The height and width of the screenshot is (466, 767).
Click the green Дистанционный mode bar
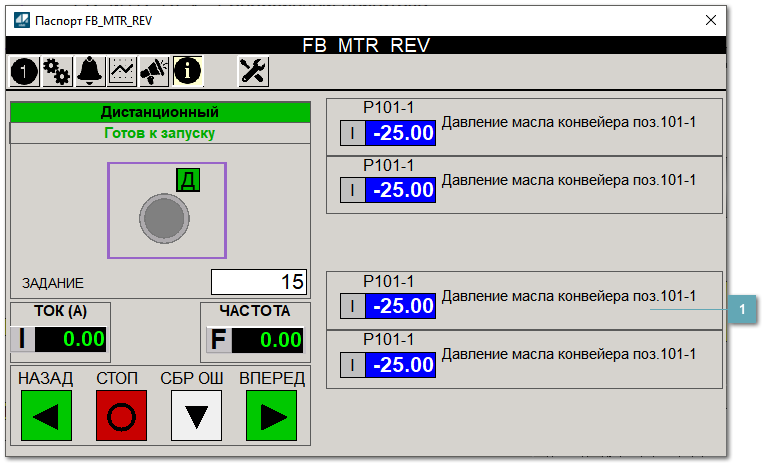160,112
